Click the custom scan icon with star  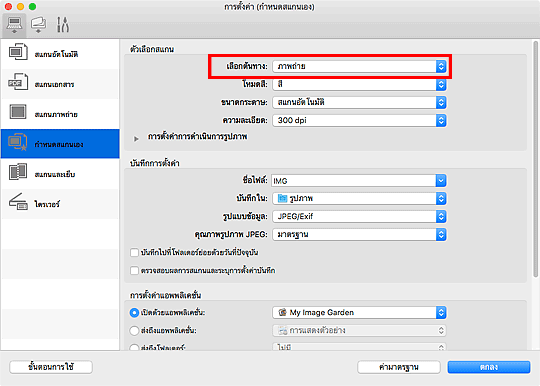pyautogui.click(x=18, y=142)
